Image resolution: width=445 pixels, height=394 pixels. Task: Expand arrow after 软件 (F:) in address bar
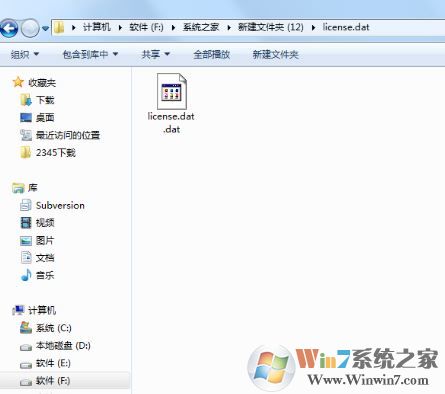pyautogui.click(x=173, y=28)
